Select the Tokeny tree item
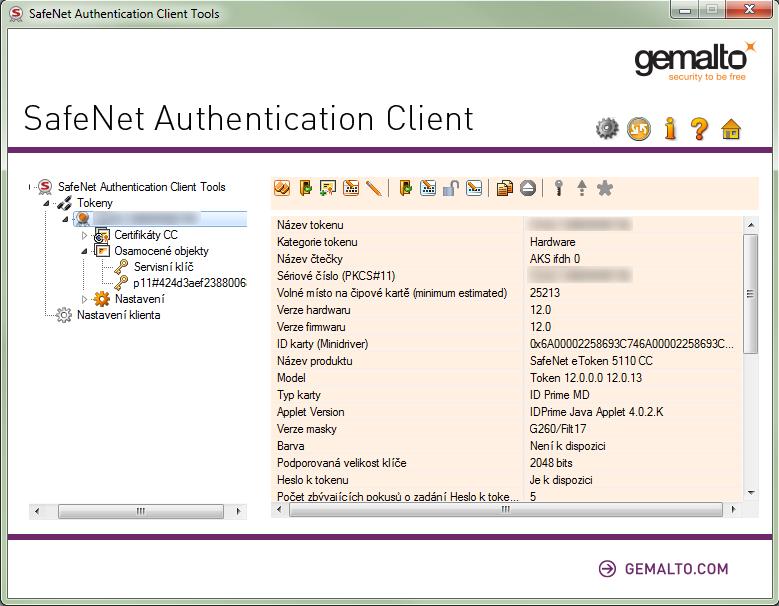 click(95, 203)
